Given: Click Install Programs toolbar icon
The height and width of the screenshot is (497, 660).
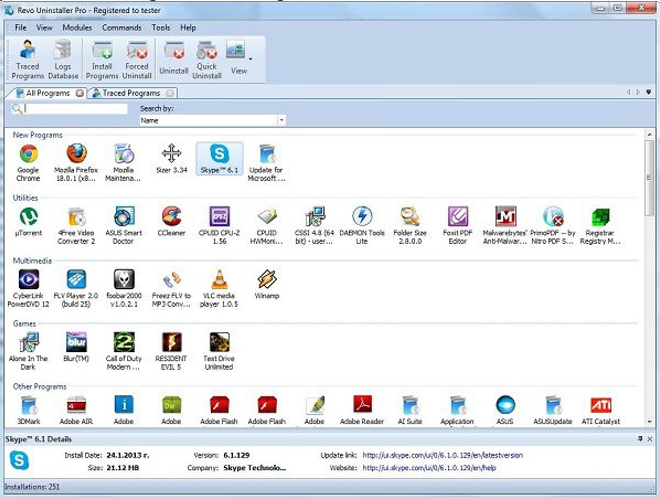Looking at the screenshot, I should [x=102, y=59].
